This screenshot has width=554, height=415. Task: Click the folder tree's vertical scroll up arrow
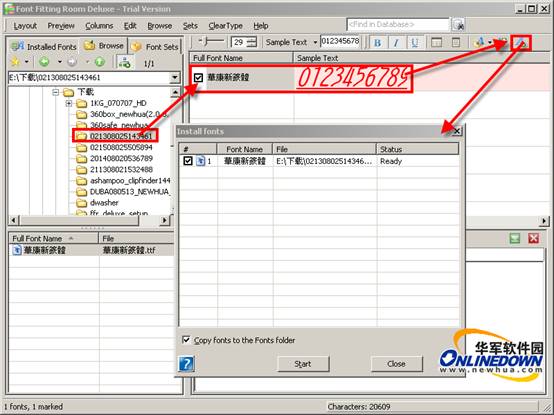[x=175, y=93]
